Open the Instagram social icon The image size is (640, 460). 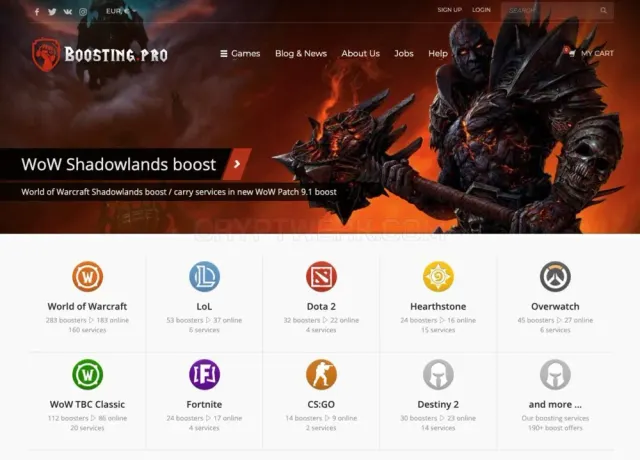click(83, 12)
